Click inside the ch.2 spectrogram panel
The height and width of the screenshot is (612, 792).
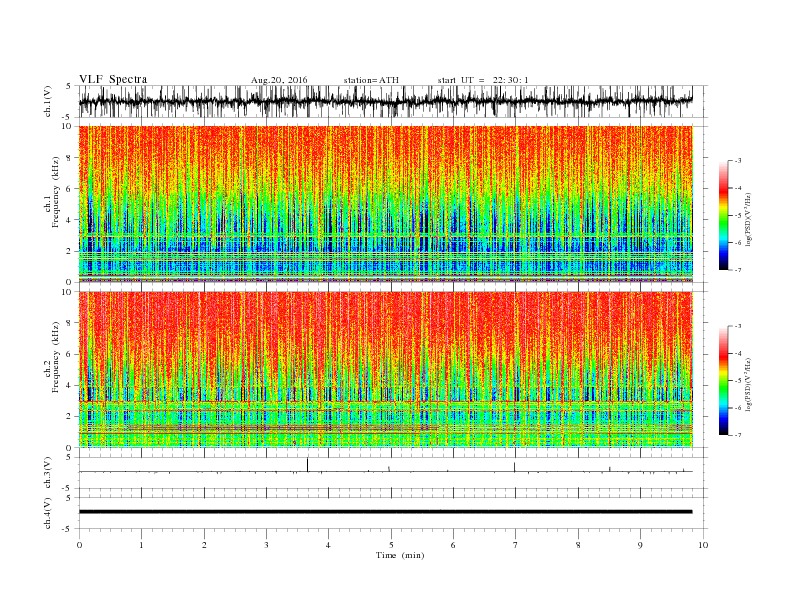coord(386,369)
